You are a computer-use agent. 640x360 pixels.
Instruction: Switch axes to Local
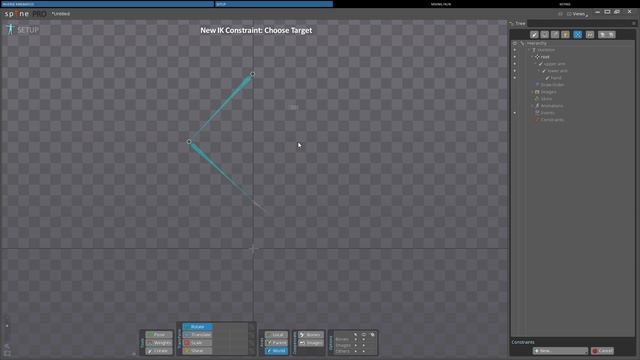(276, 335)
